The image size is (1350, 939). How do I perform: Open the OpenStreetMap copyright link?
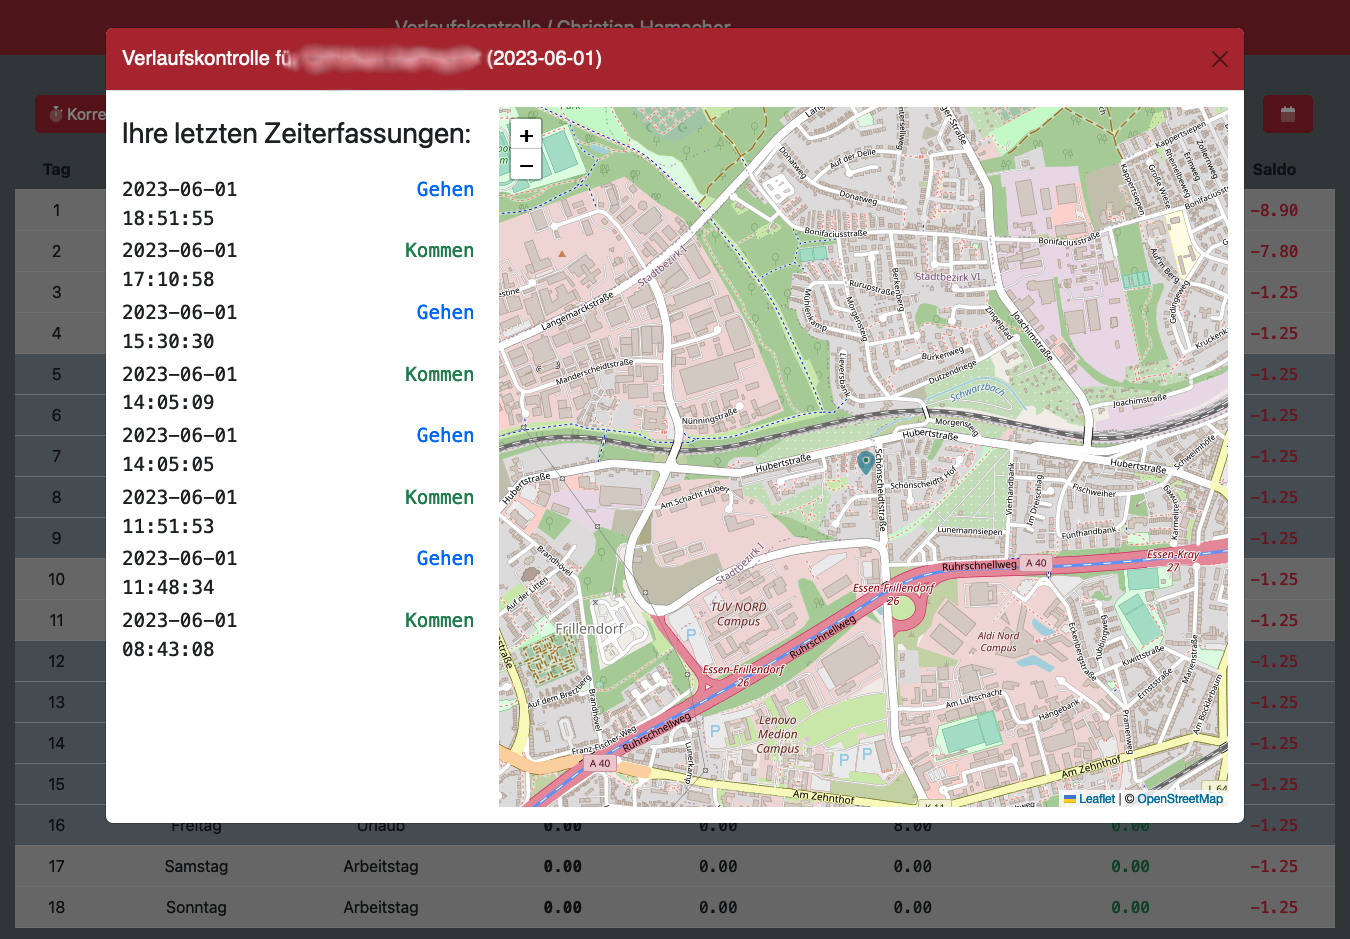pos(1179,798)
